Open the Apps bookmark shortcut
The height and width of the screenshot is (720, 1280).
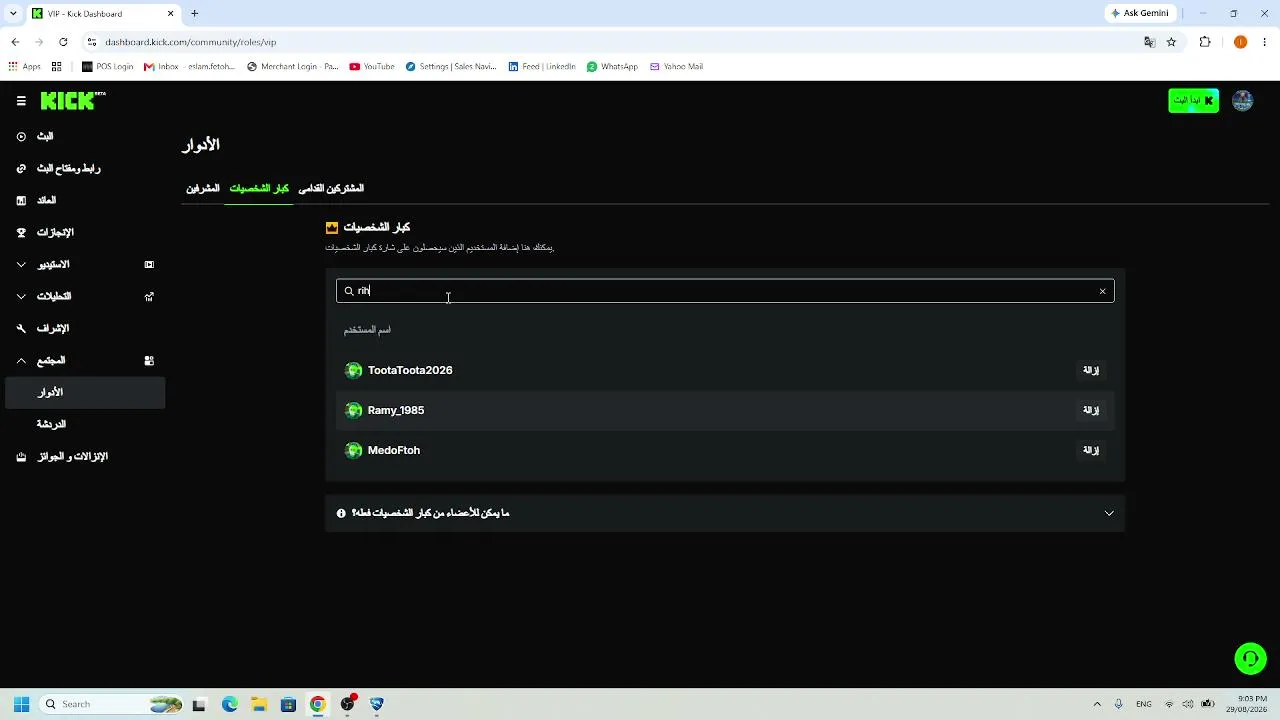point(24,67)
